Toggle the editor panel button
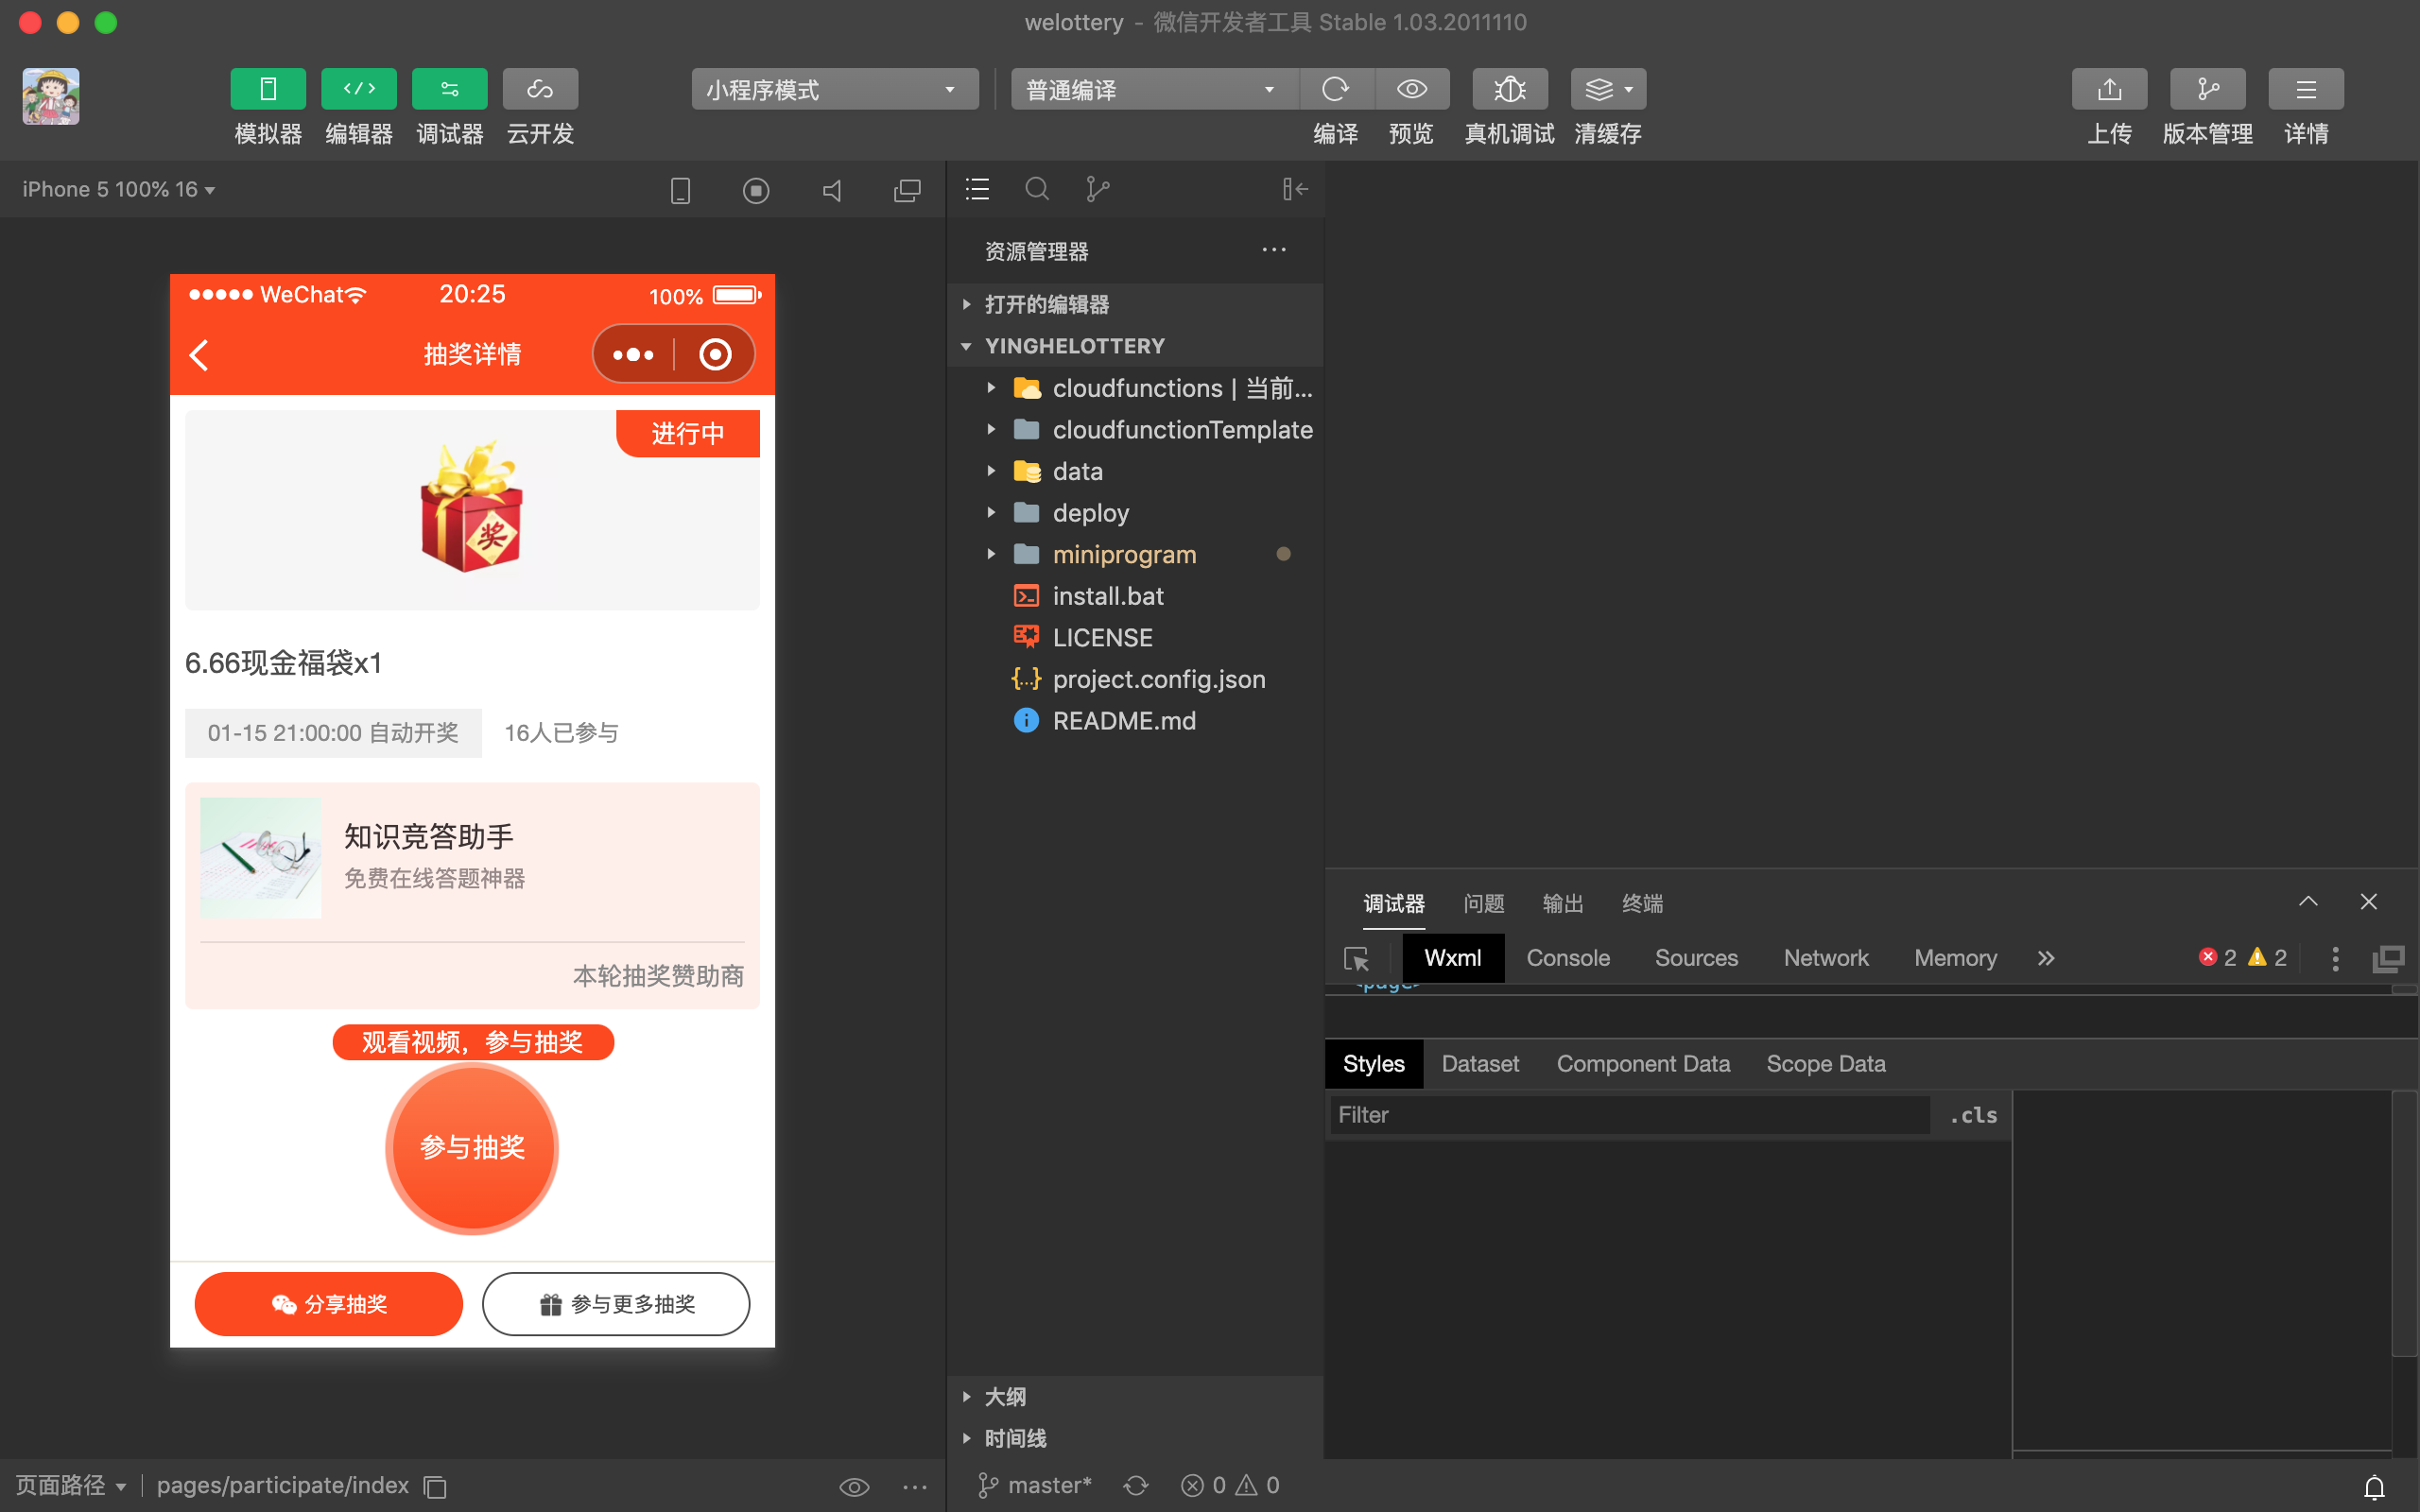2420x1512 pixels. click(x=359, y=89)
